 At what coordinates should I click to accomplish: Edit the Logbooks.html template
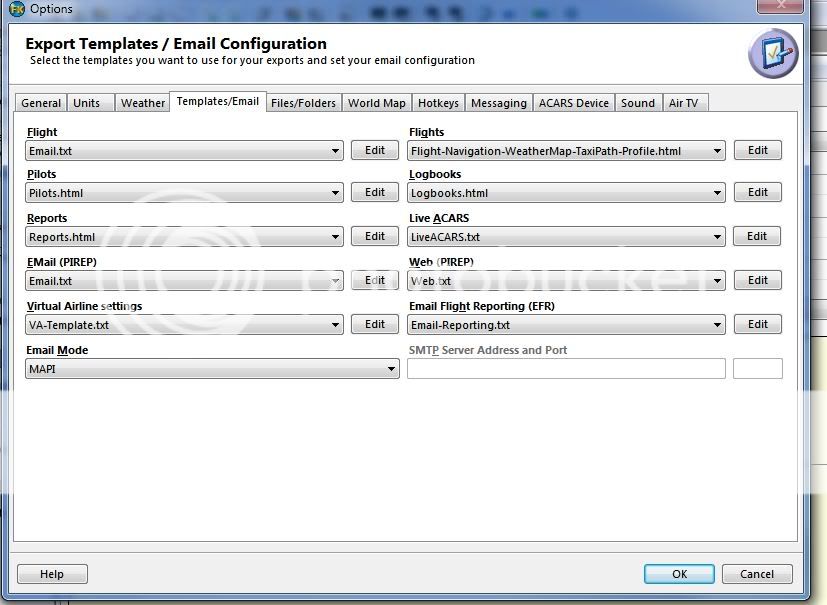coord(757,192)
